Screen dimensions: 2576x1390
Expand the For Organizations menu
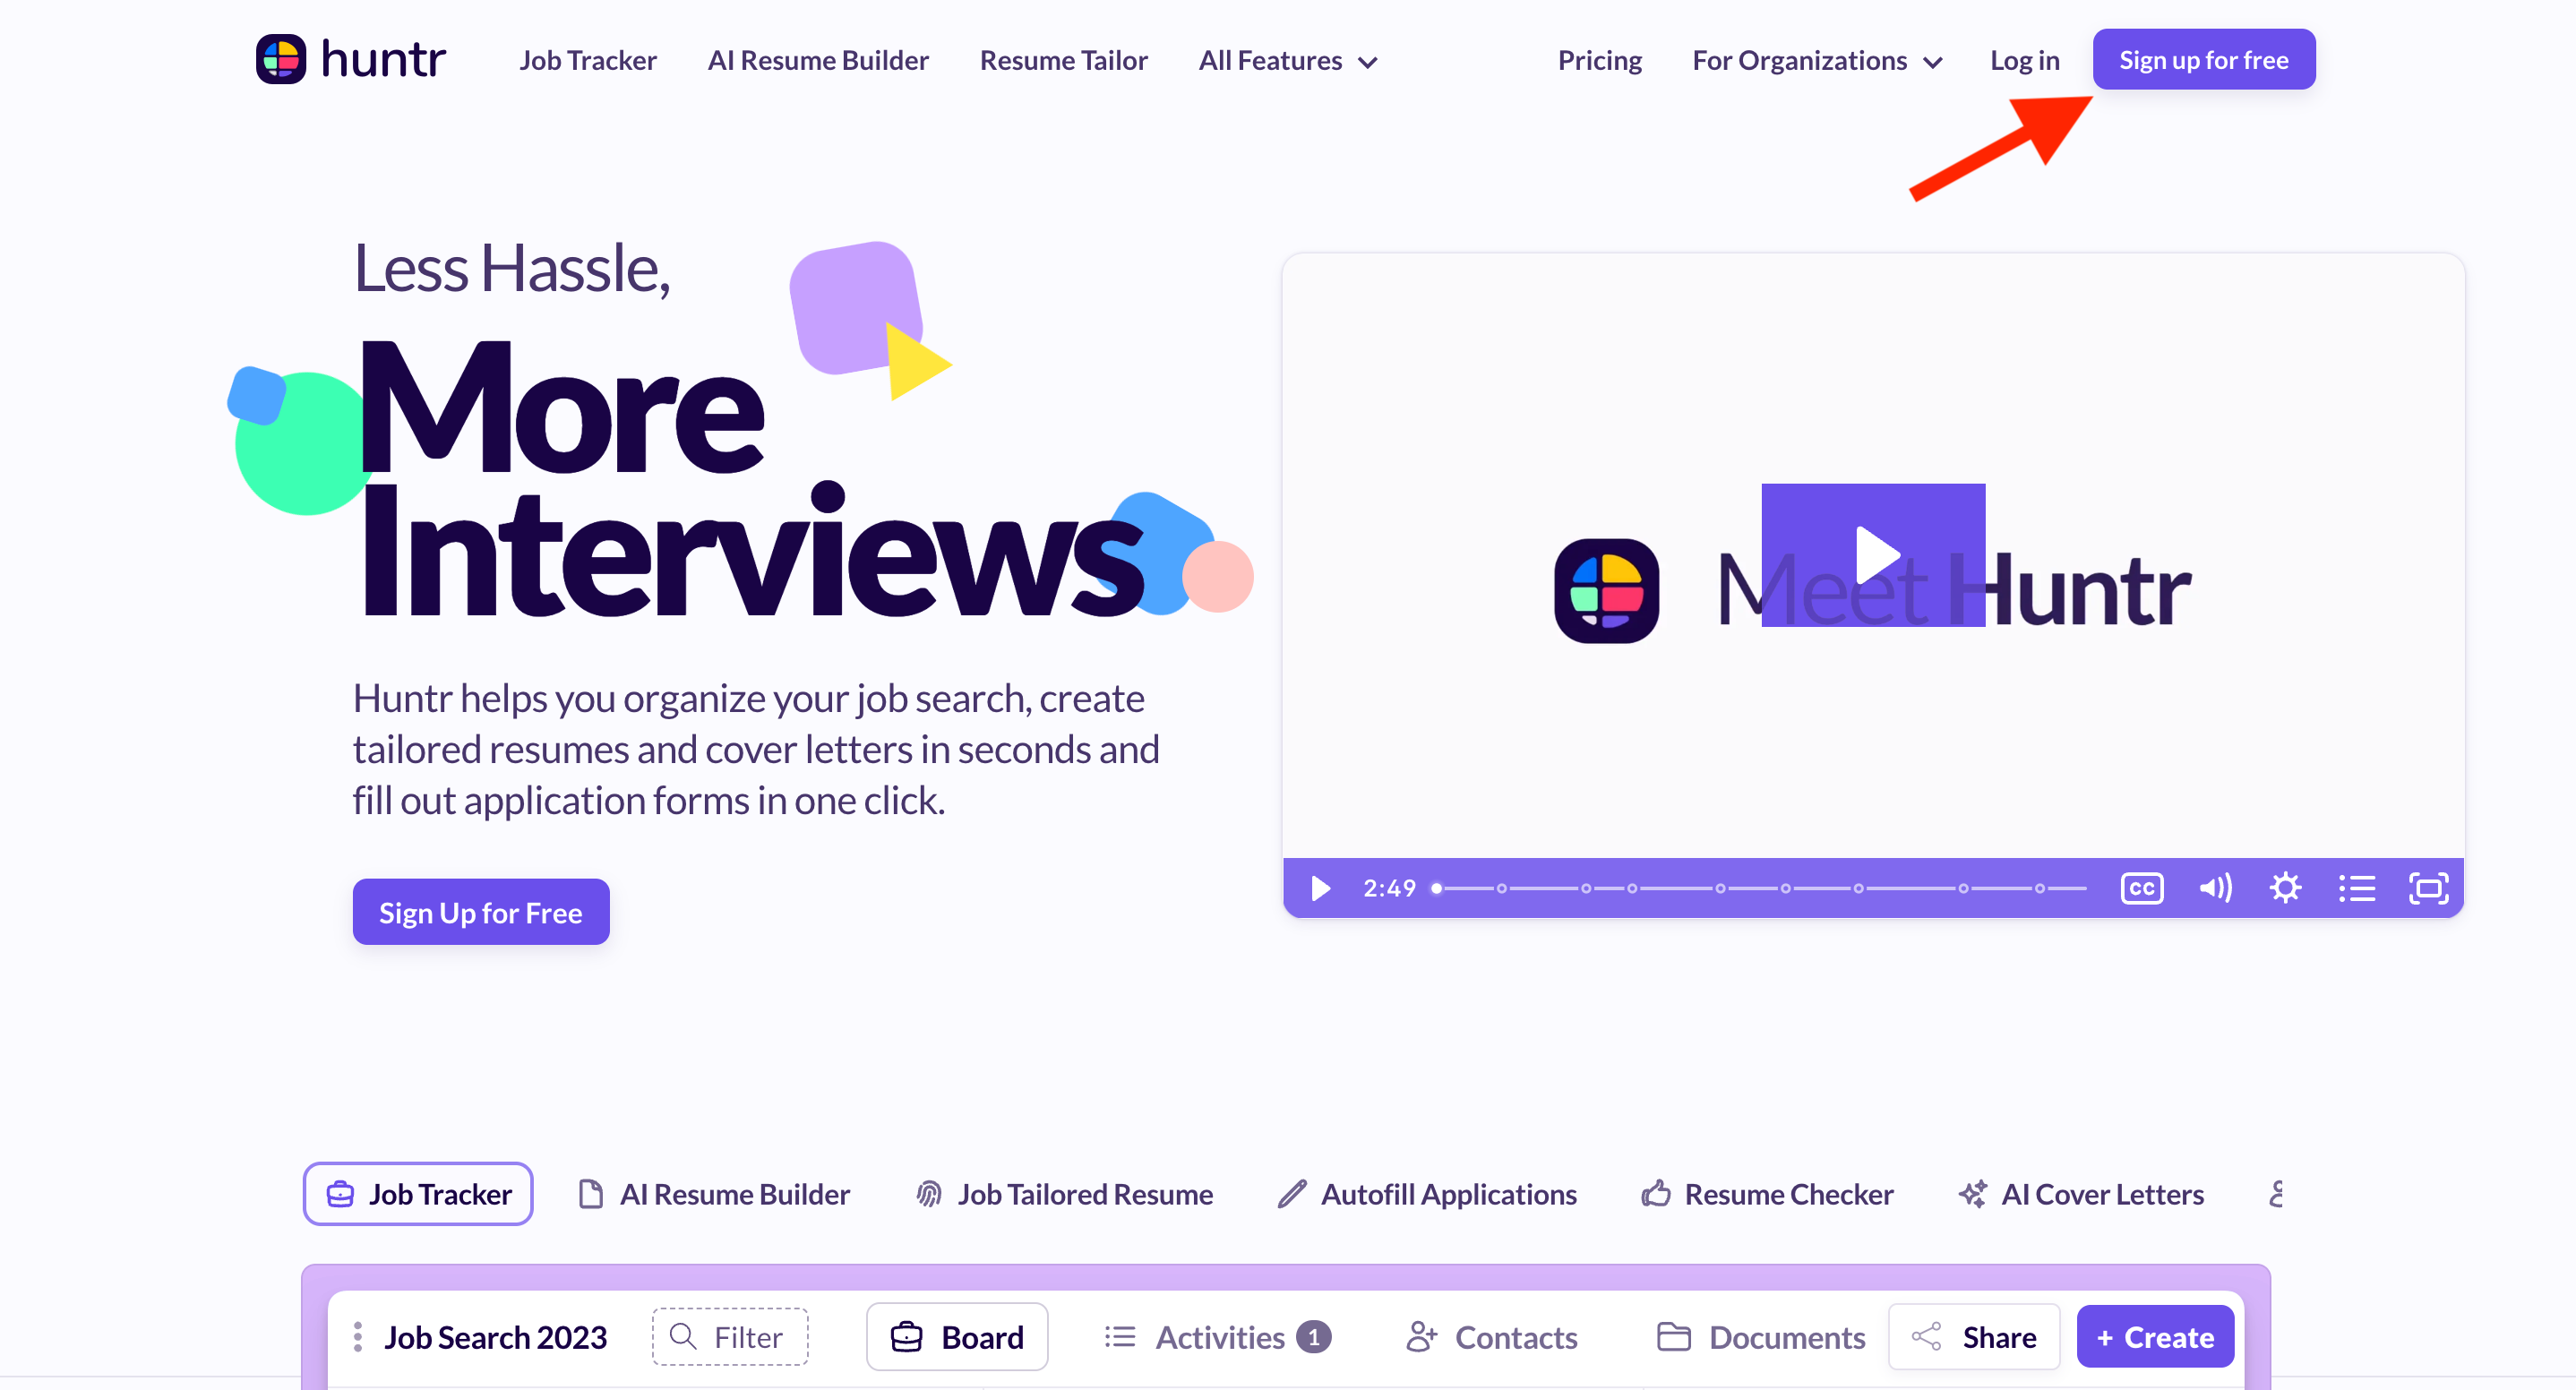point(1817,61)
